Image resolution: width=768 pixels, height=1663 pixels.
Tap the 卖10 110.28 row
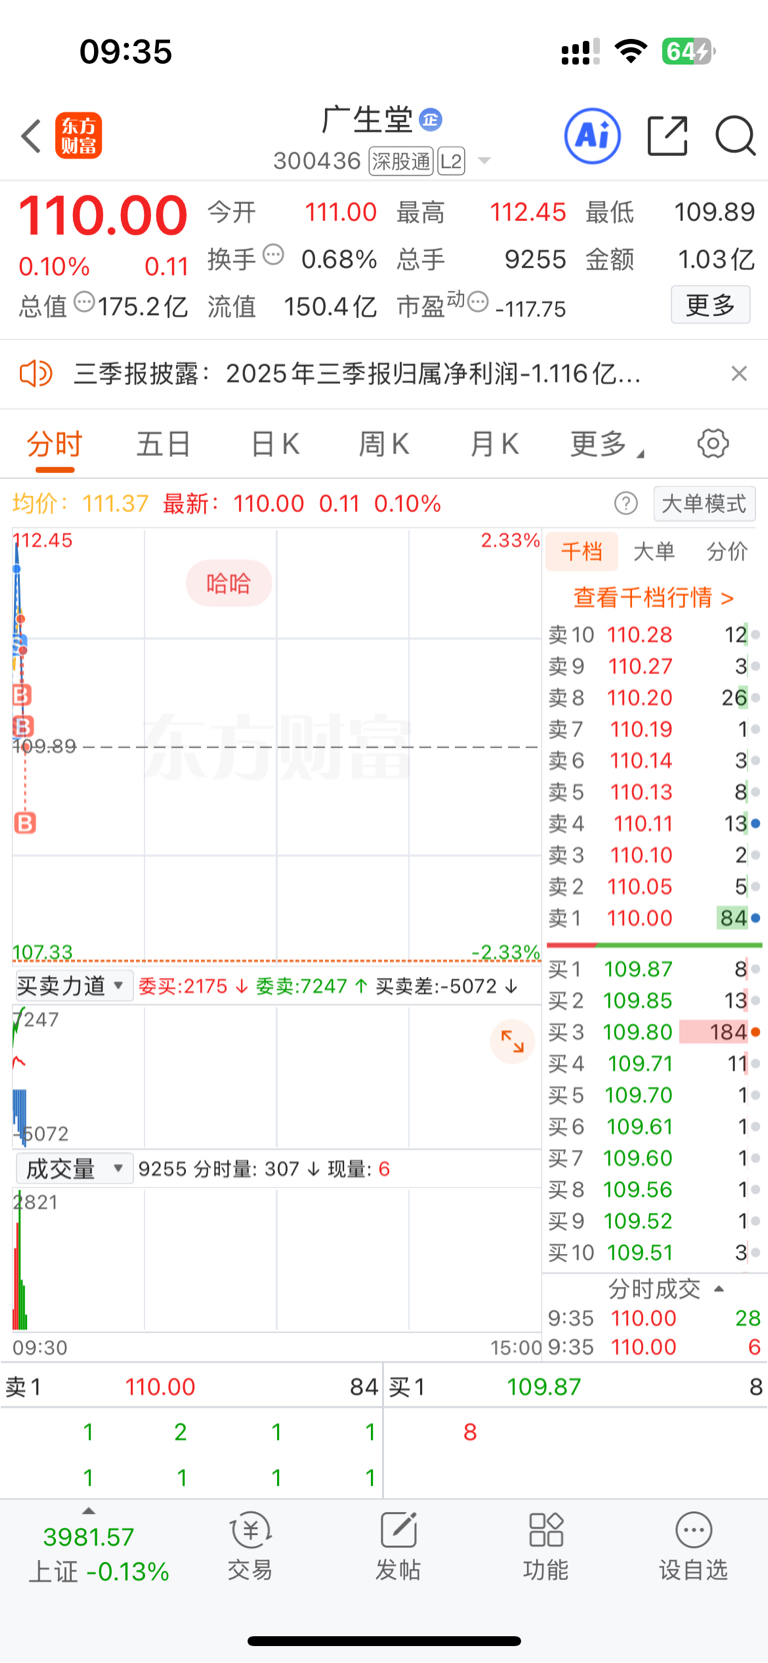654,635
